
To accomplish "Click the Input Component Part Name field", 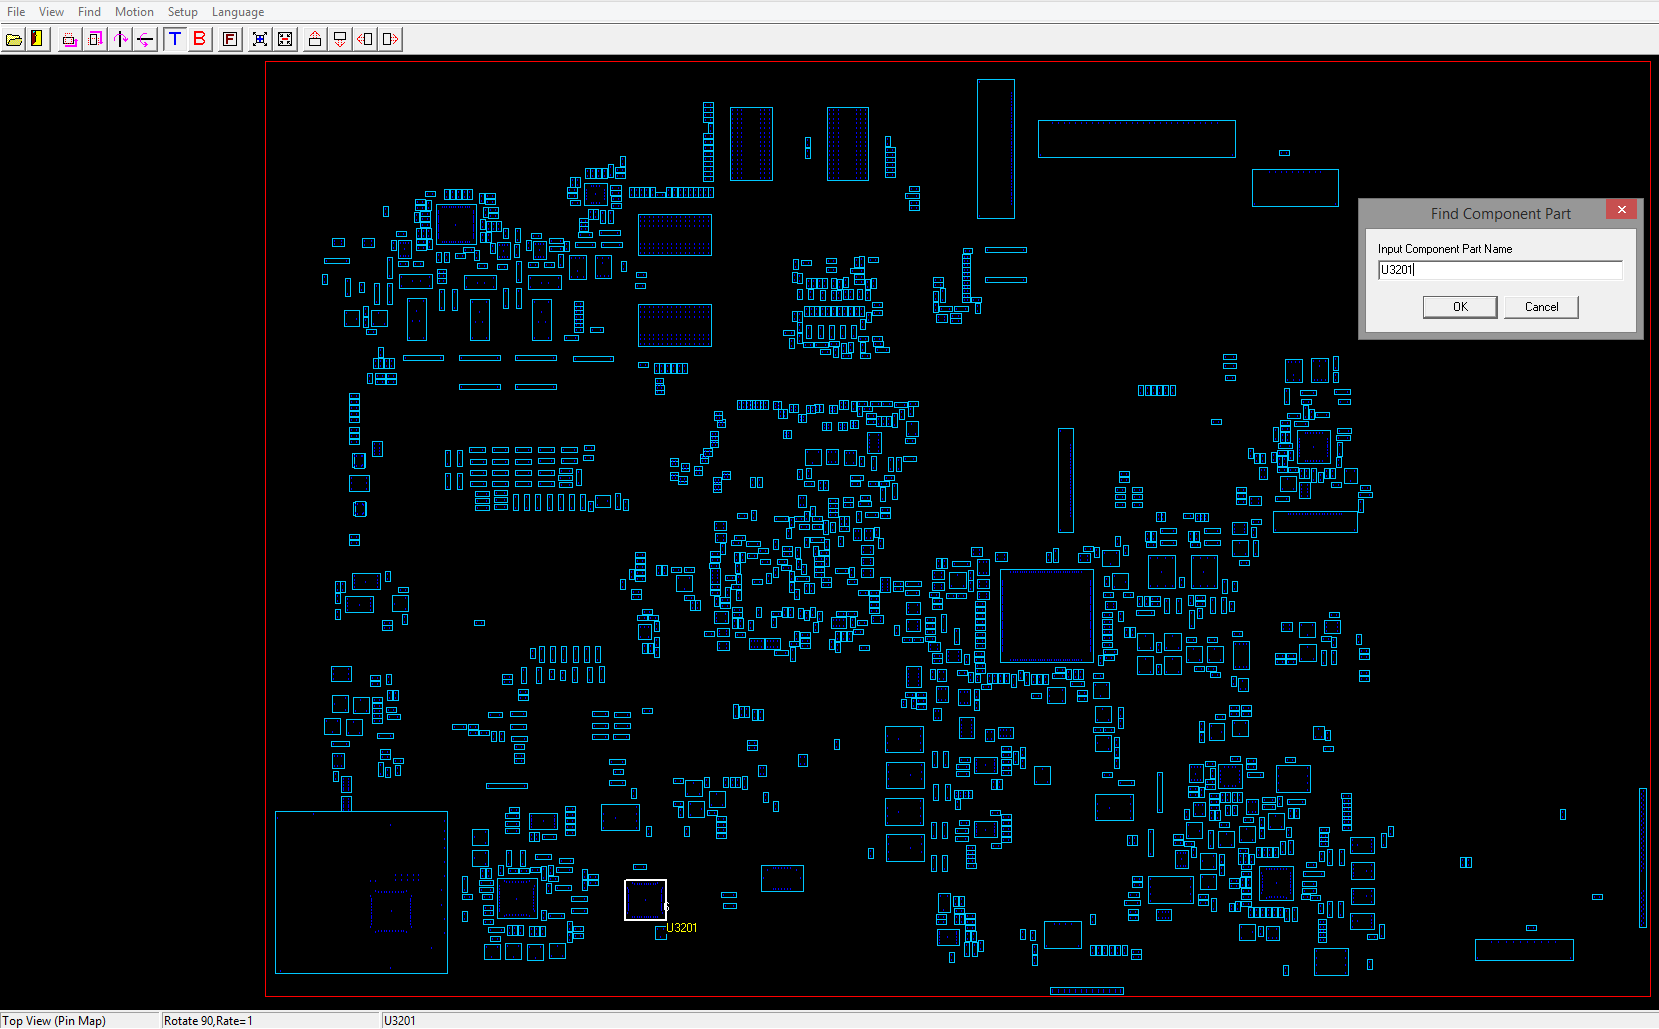I will 1499,270.
